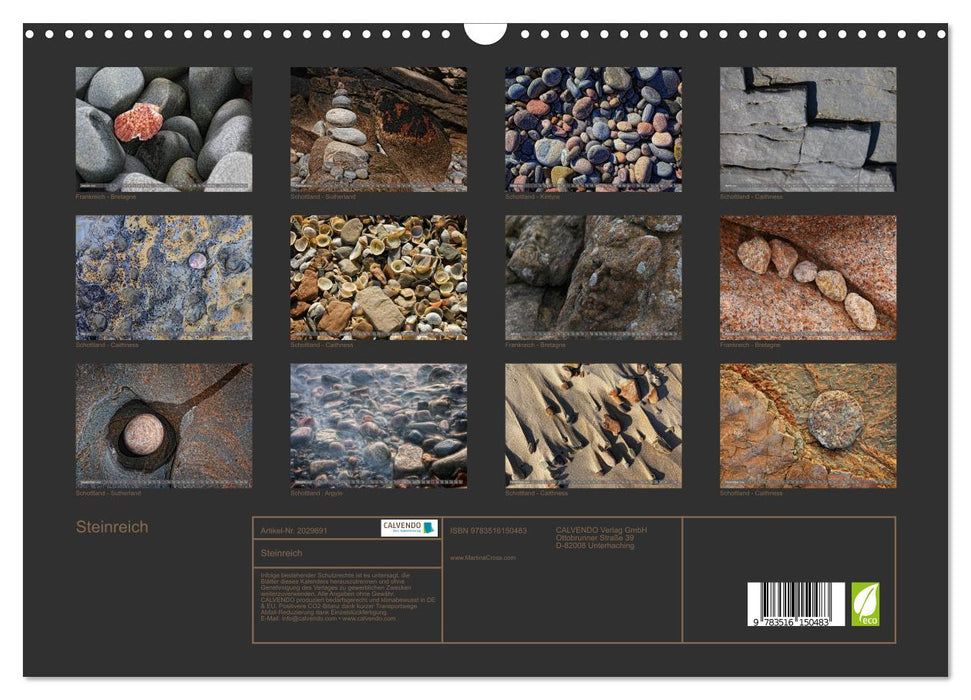
Task: Select the row of stones in granite photo
Action: 807,277
